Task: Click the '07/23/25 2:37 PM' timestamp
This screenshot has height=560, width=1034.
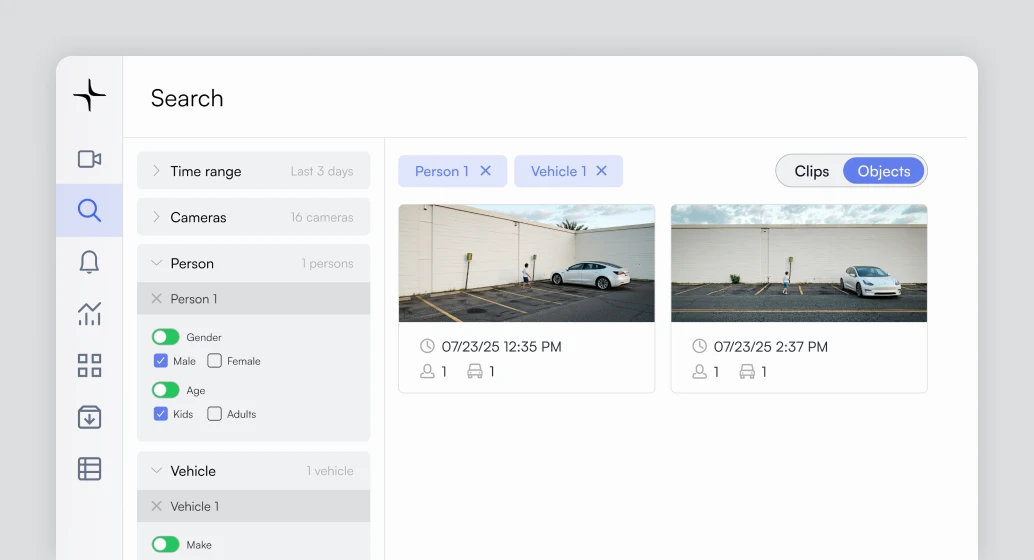Action: tap(770, 347)
